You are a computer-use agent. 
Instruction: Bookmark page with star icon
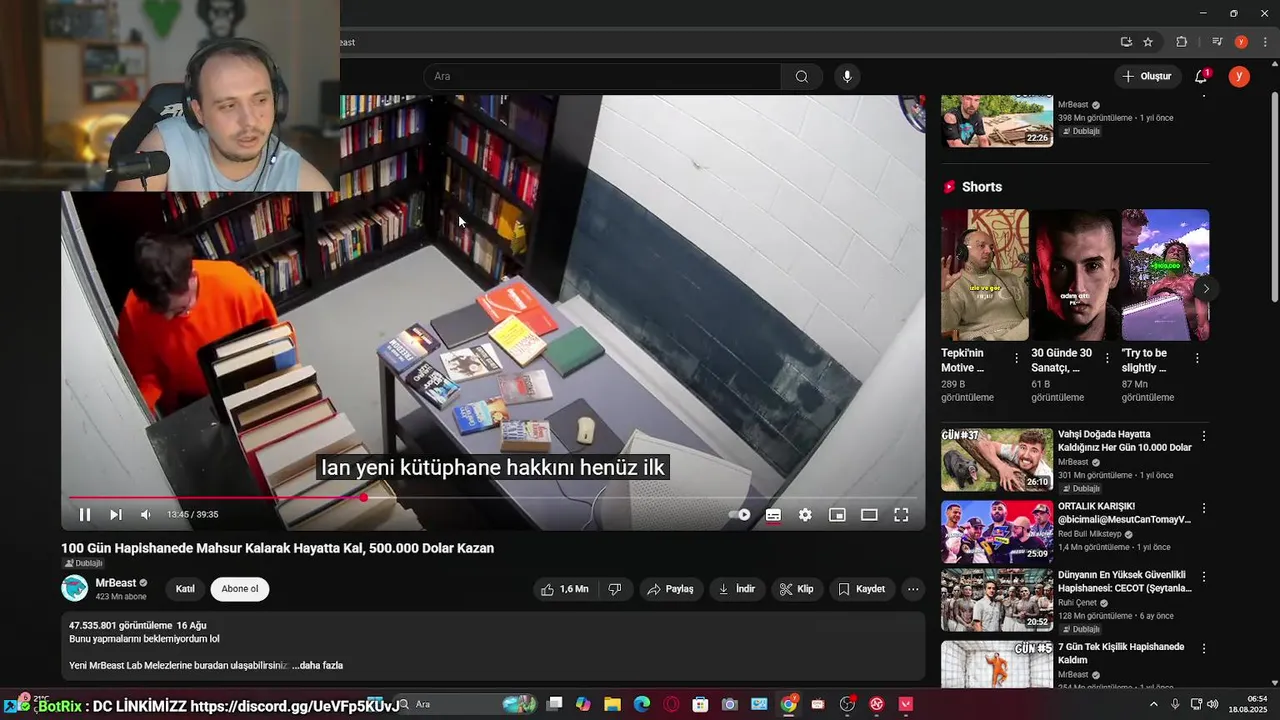click(x=1148, y=42)
